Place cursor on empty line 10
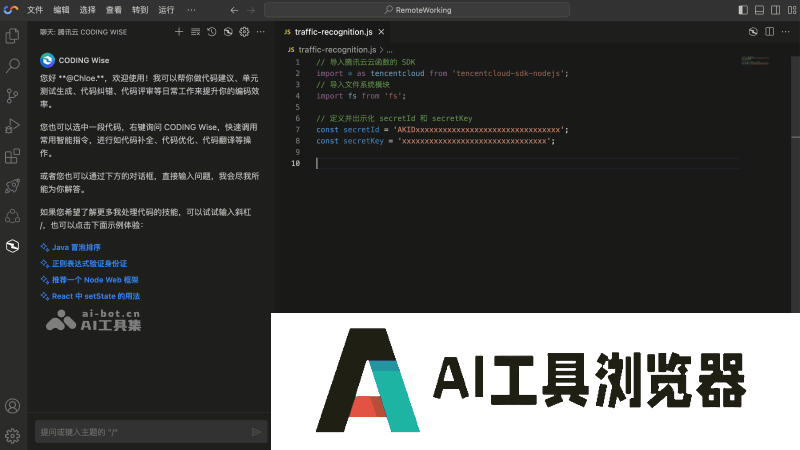 pyautogui.click(x=526, y=163)
